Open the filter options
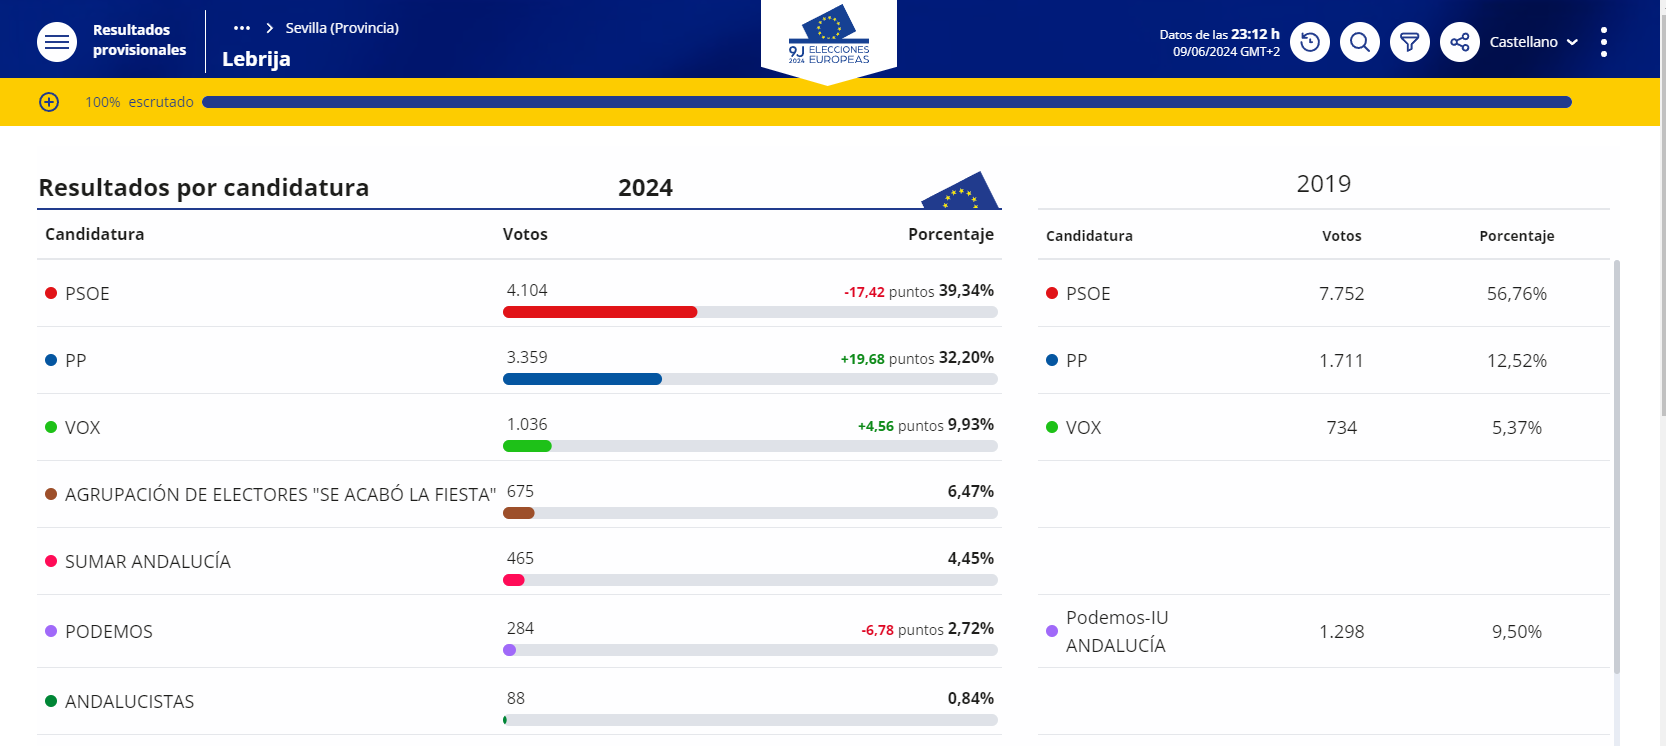 tap(1410, 41)
